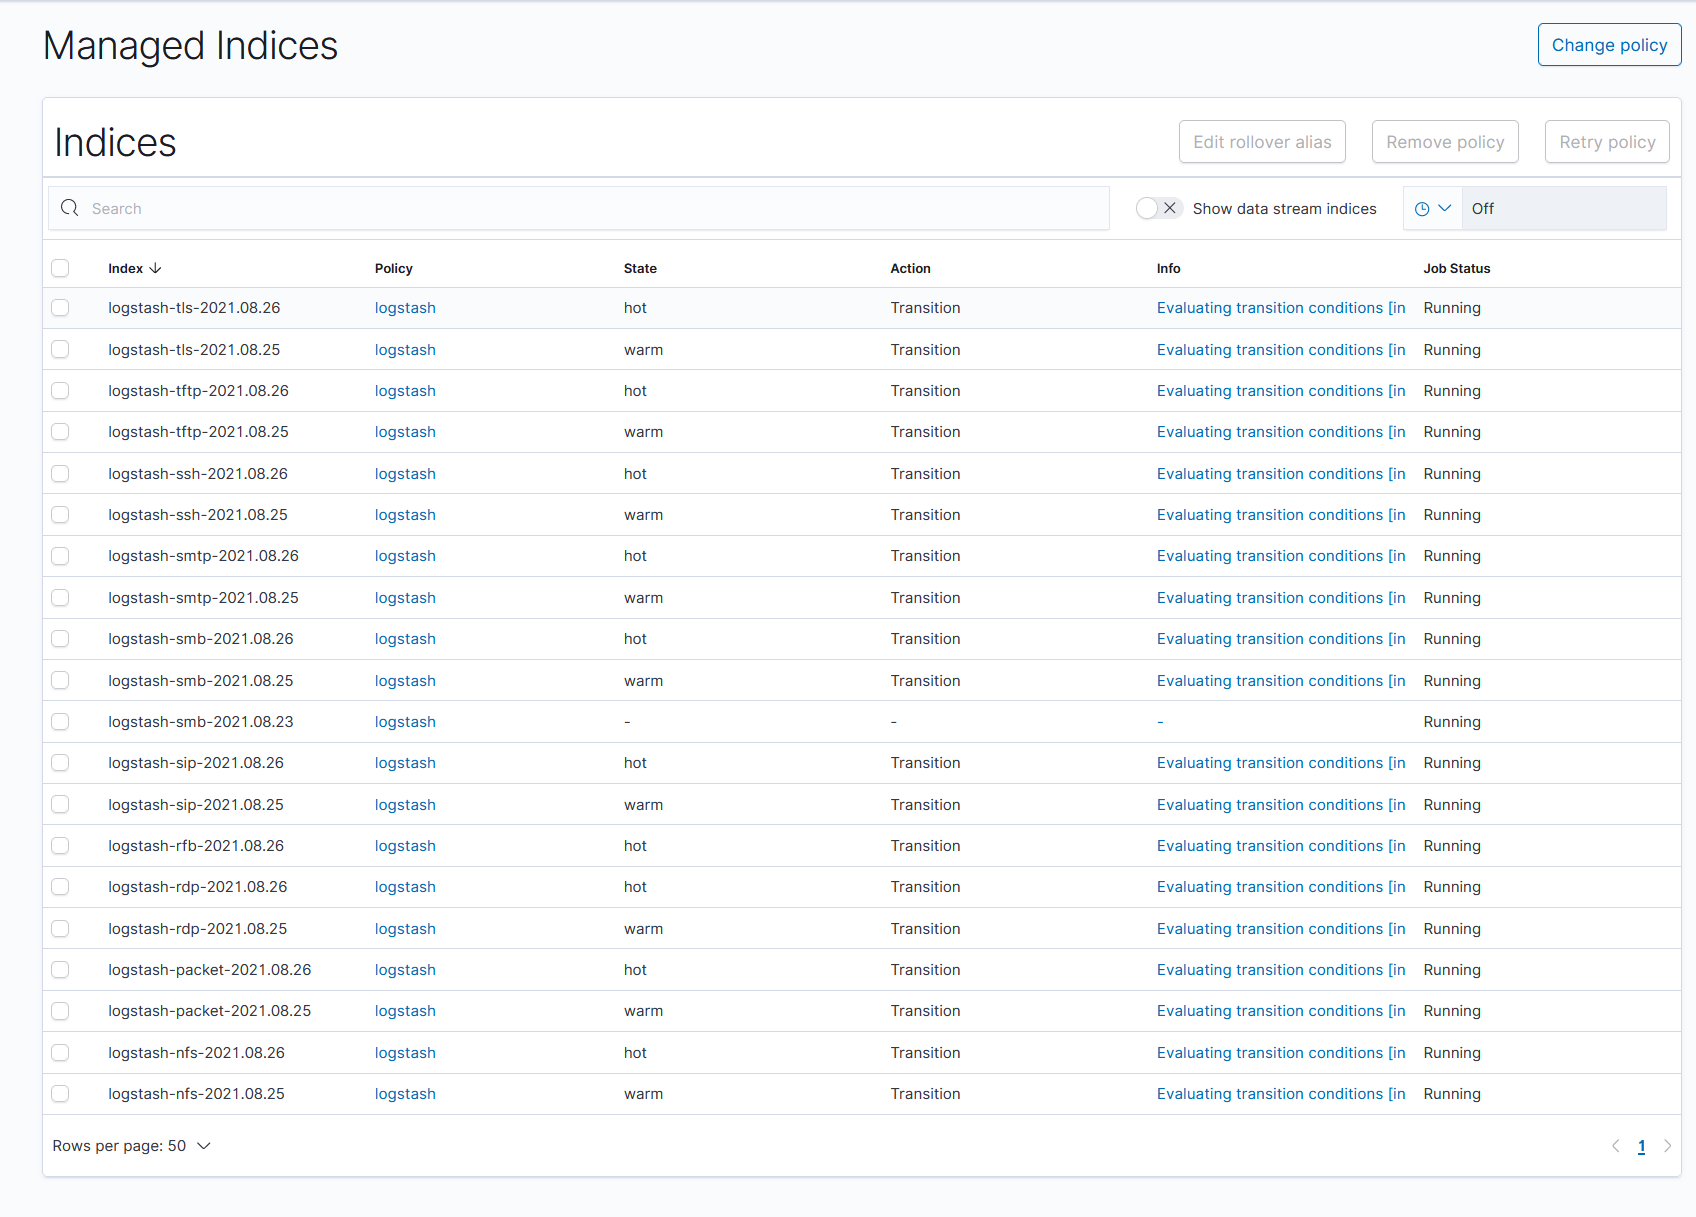Open logstash policy link for logstash-rdp-2021.08.25
Screen dimensions: 1696x1217
pyautogui.click(x=405, y=929)
